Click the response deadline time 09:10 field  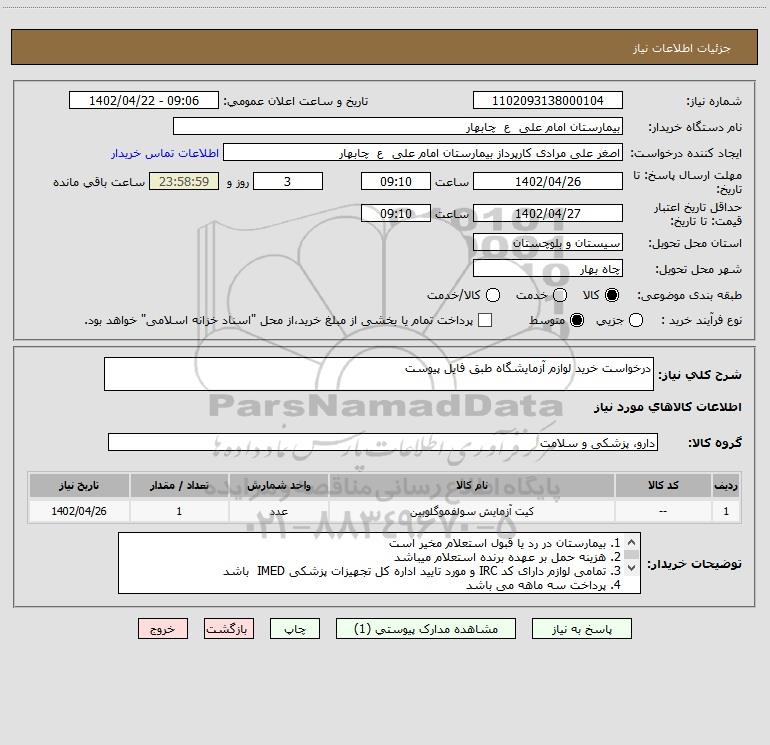pyautogui.click(x=396, y=181)
